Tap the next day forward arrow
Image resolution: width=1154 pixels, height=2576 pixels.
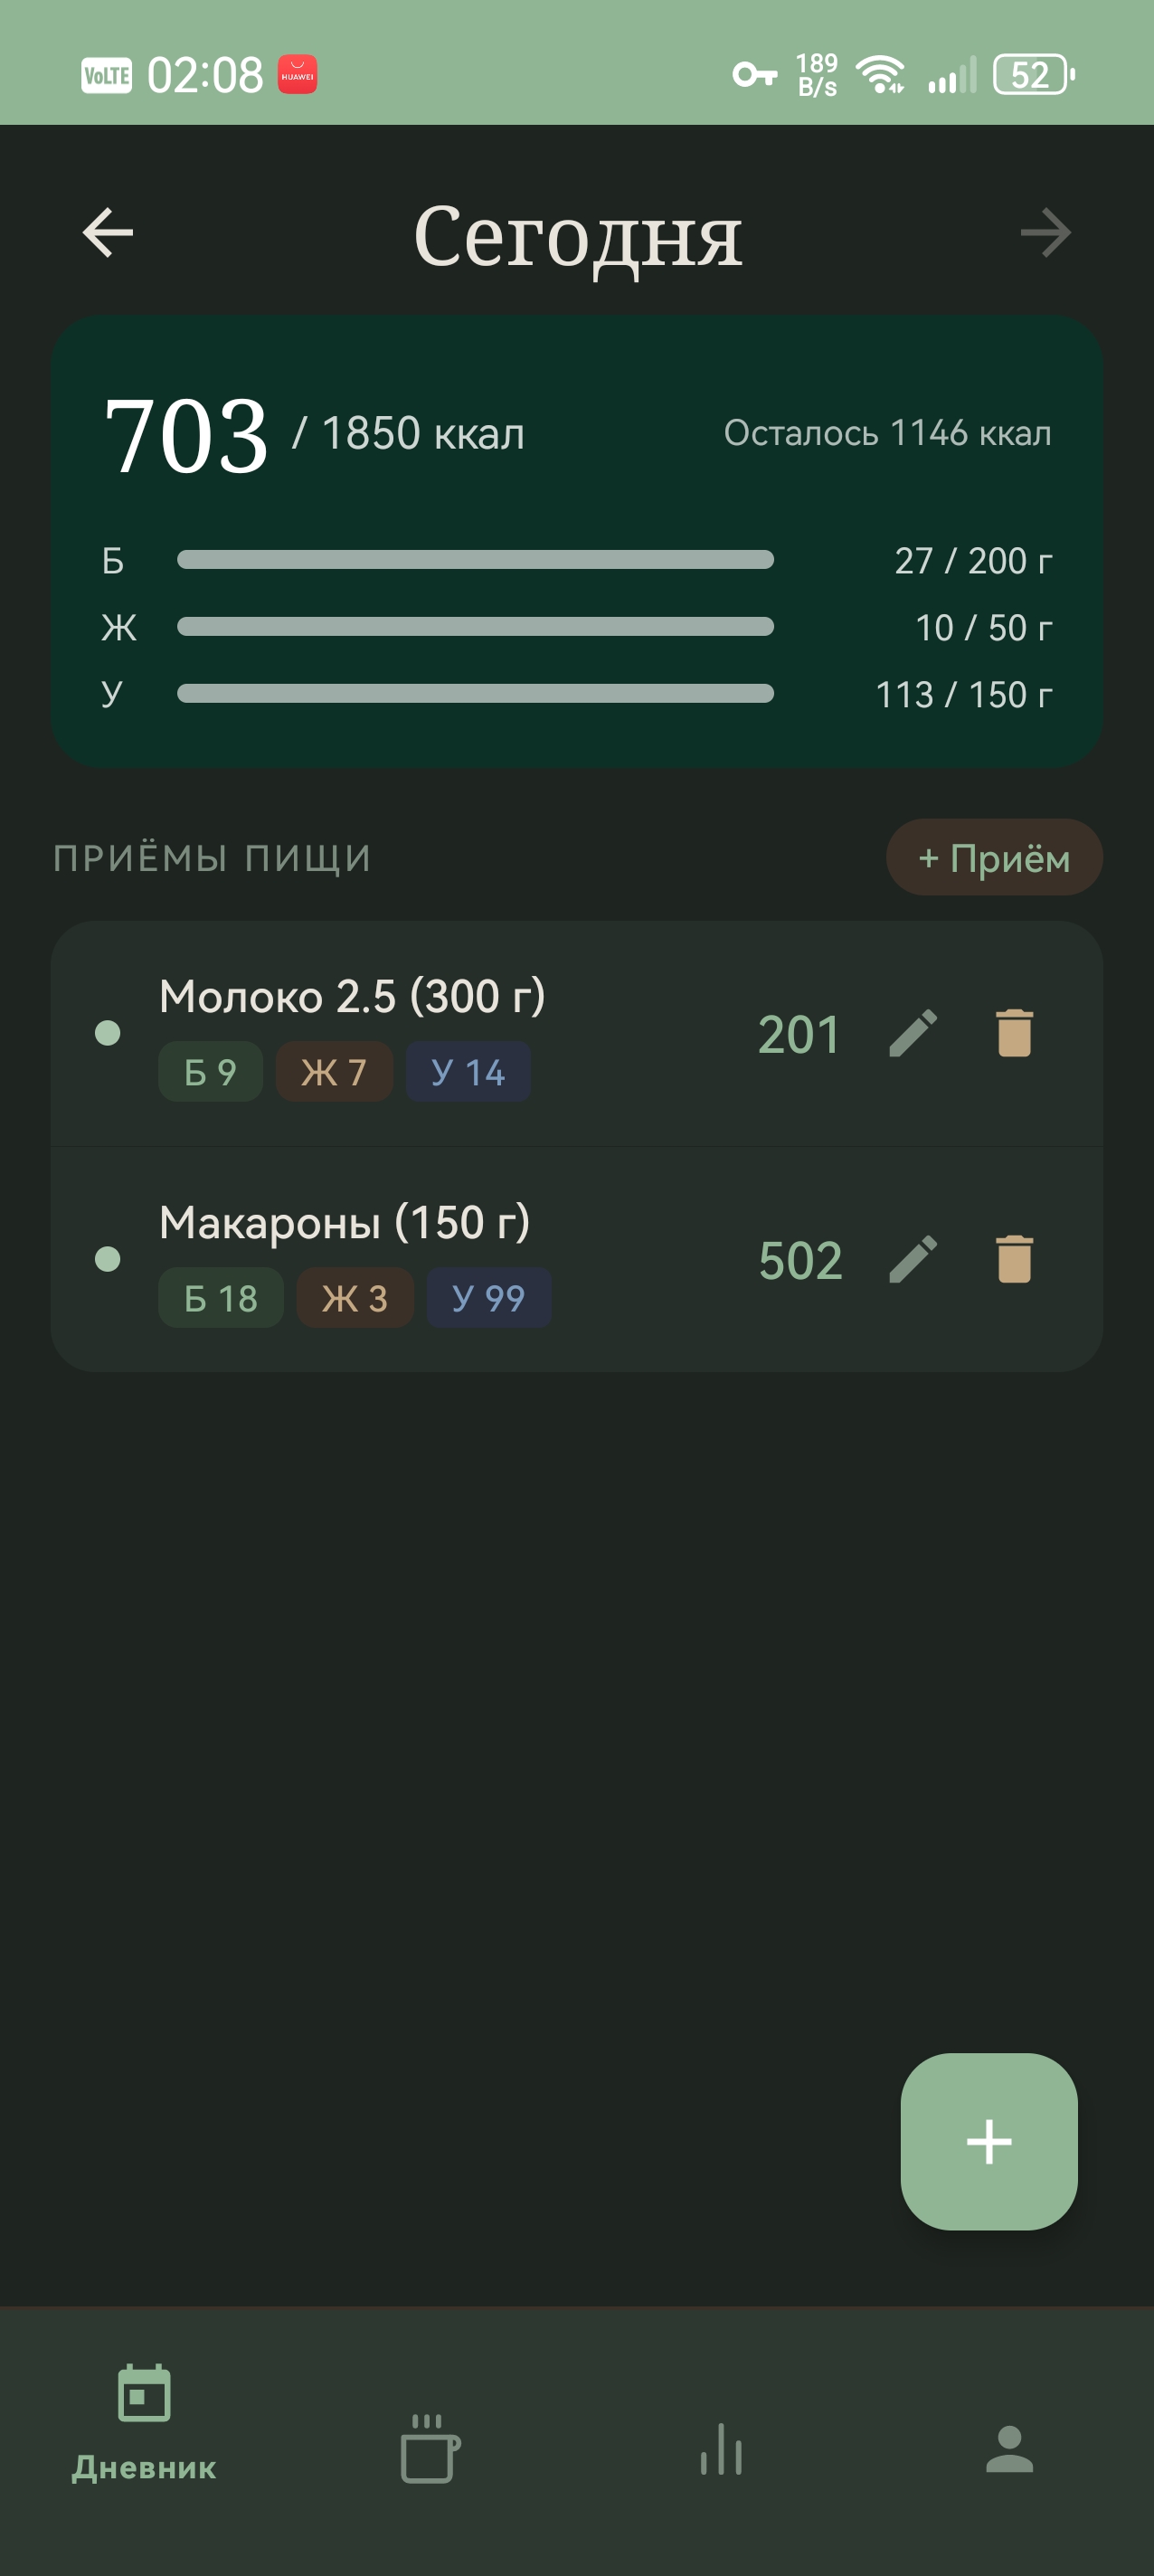[1045, 233]
